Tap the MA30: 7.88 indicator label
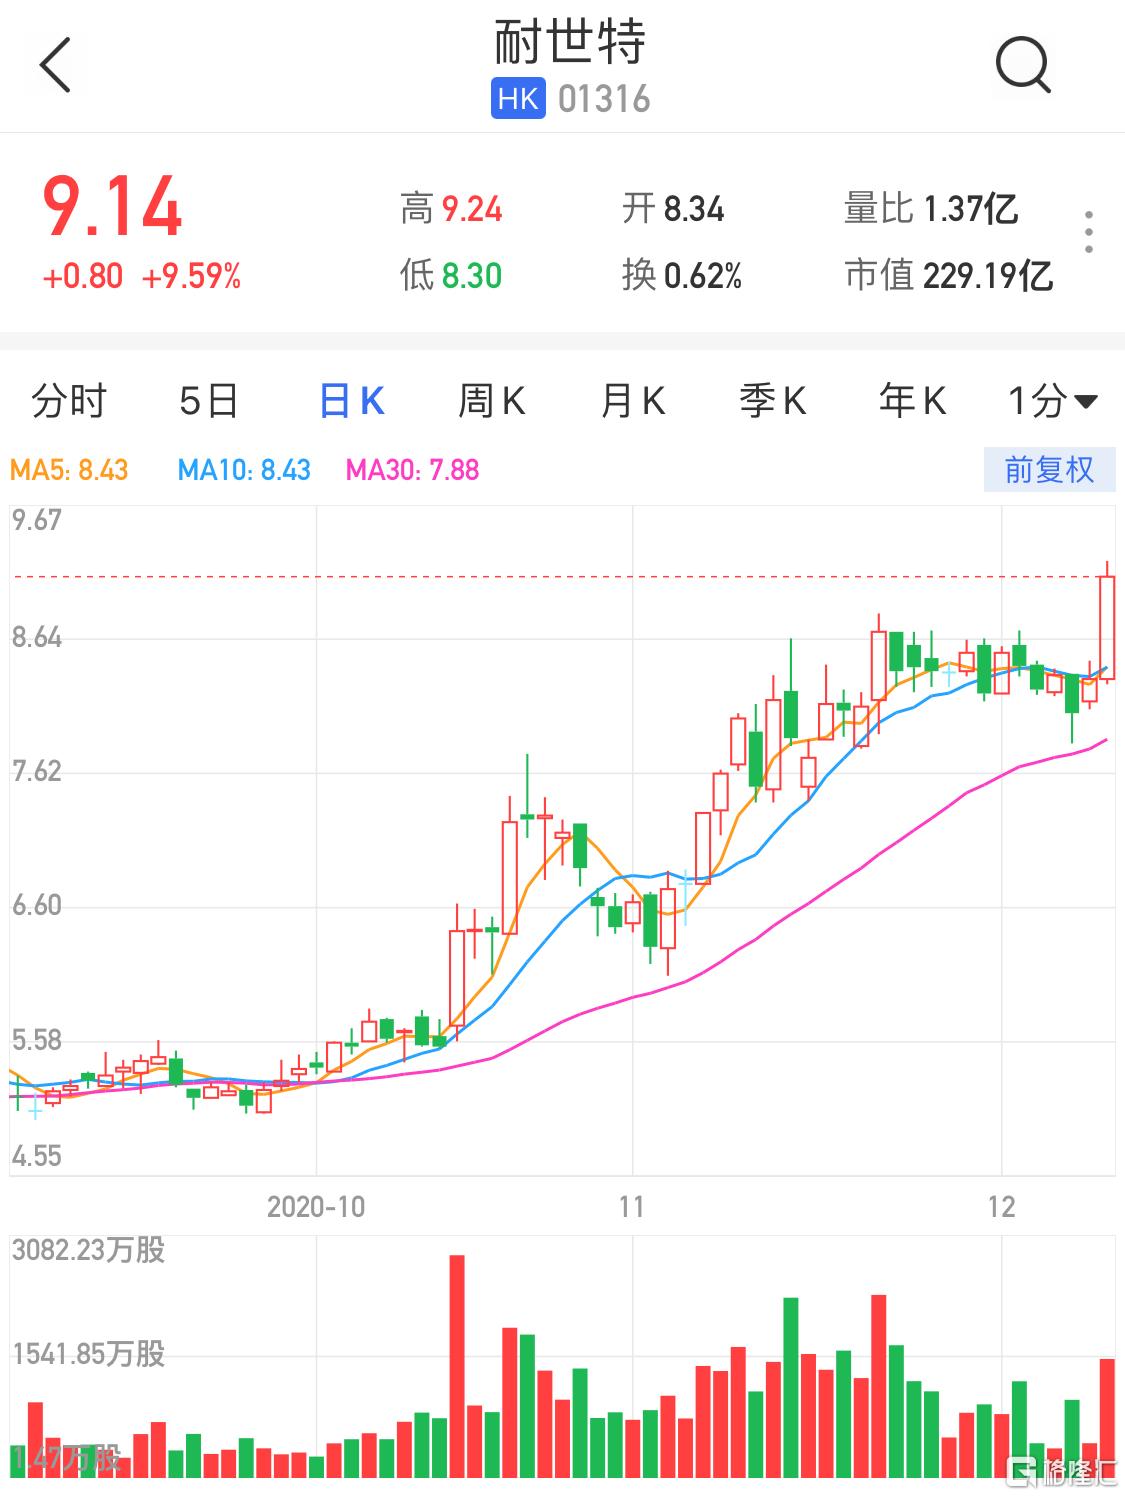Viewport: 1125px width, 1496px height. pos(412,470)
